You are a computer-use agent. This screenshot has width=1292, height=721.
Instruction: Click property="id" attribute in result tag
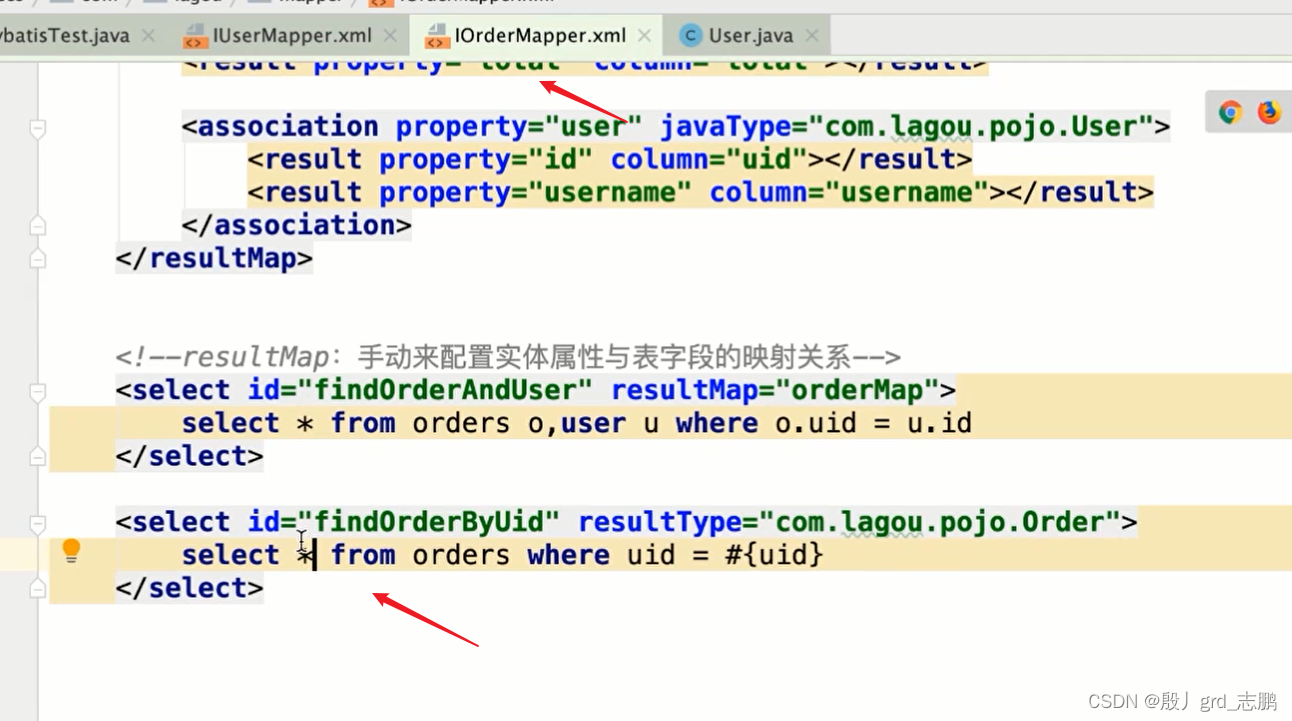486,160
